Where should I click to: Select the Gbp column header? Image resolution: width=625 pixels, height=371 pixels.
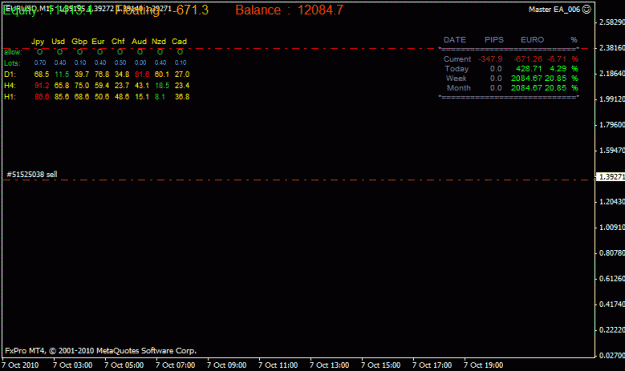79,41
